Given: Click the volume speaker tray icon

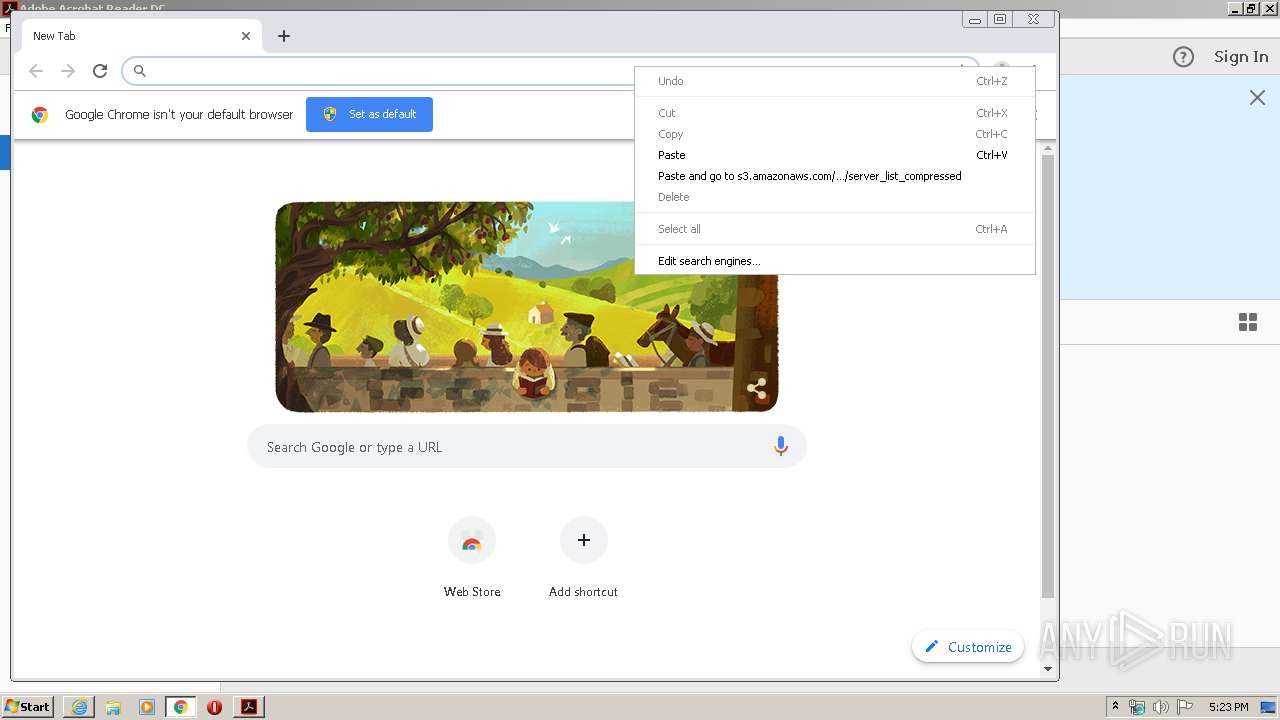Looking at the screenshot, I should [x=1160, y=707].
